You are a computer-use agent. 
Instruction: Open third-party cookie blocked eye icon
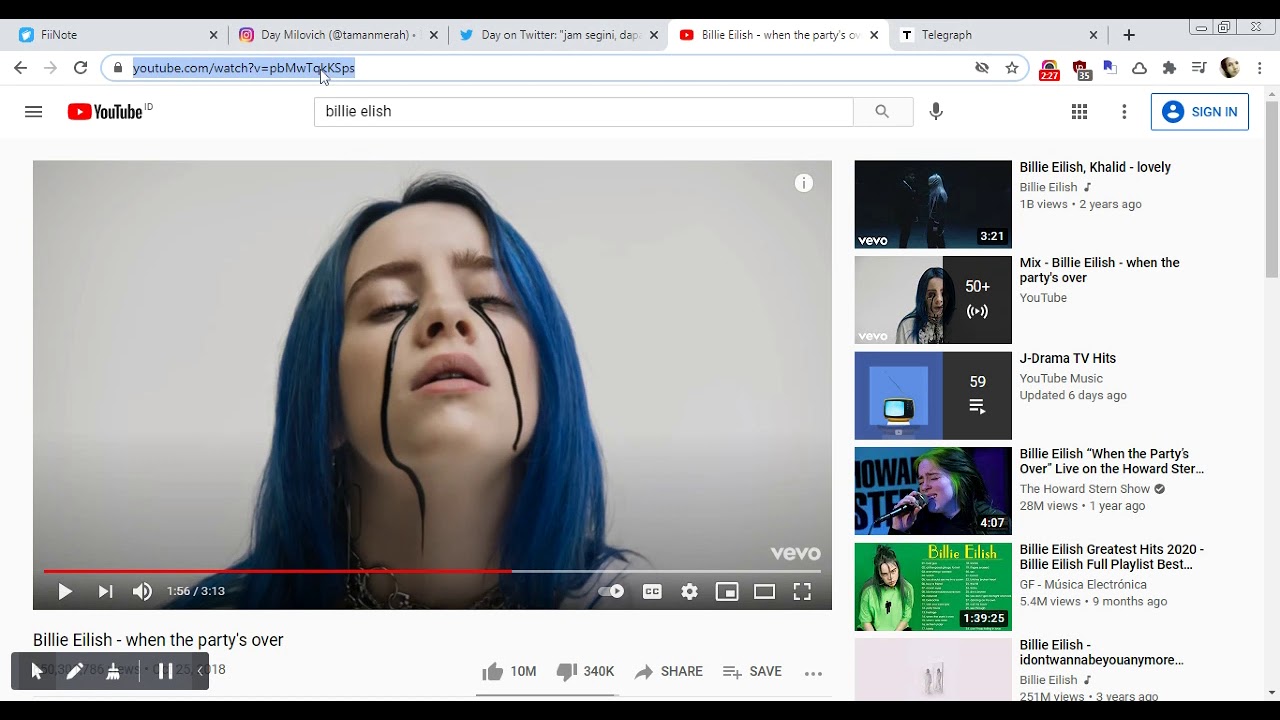982,68
